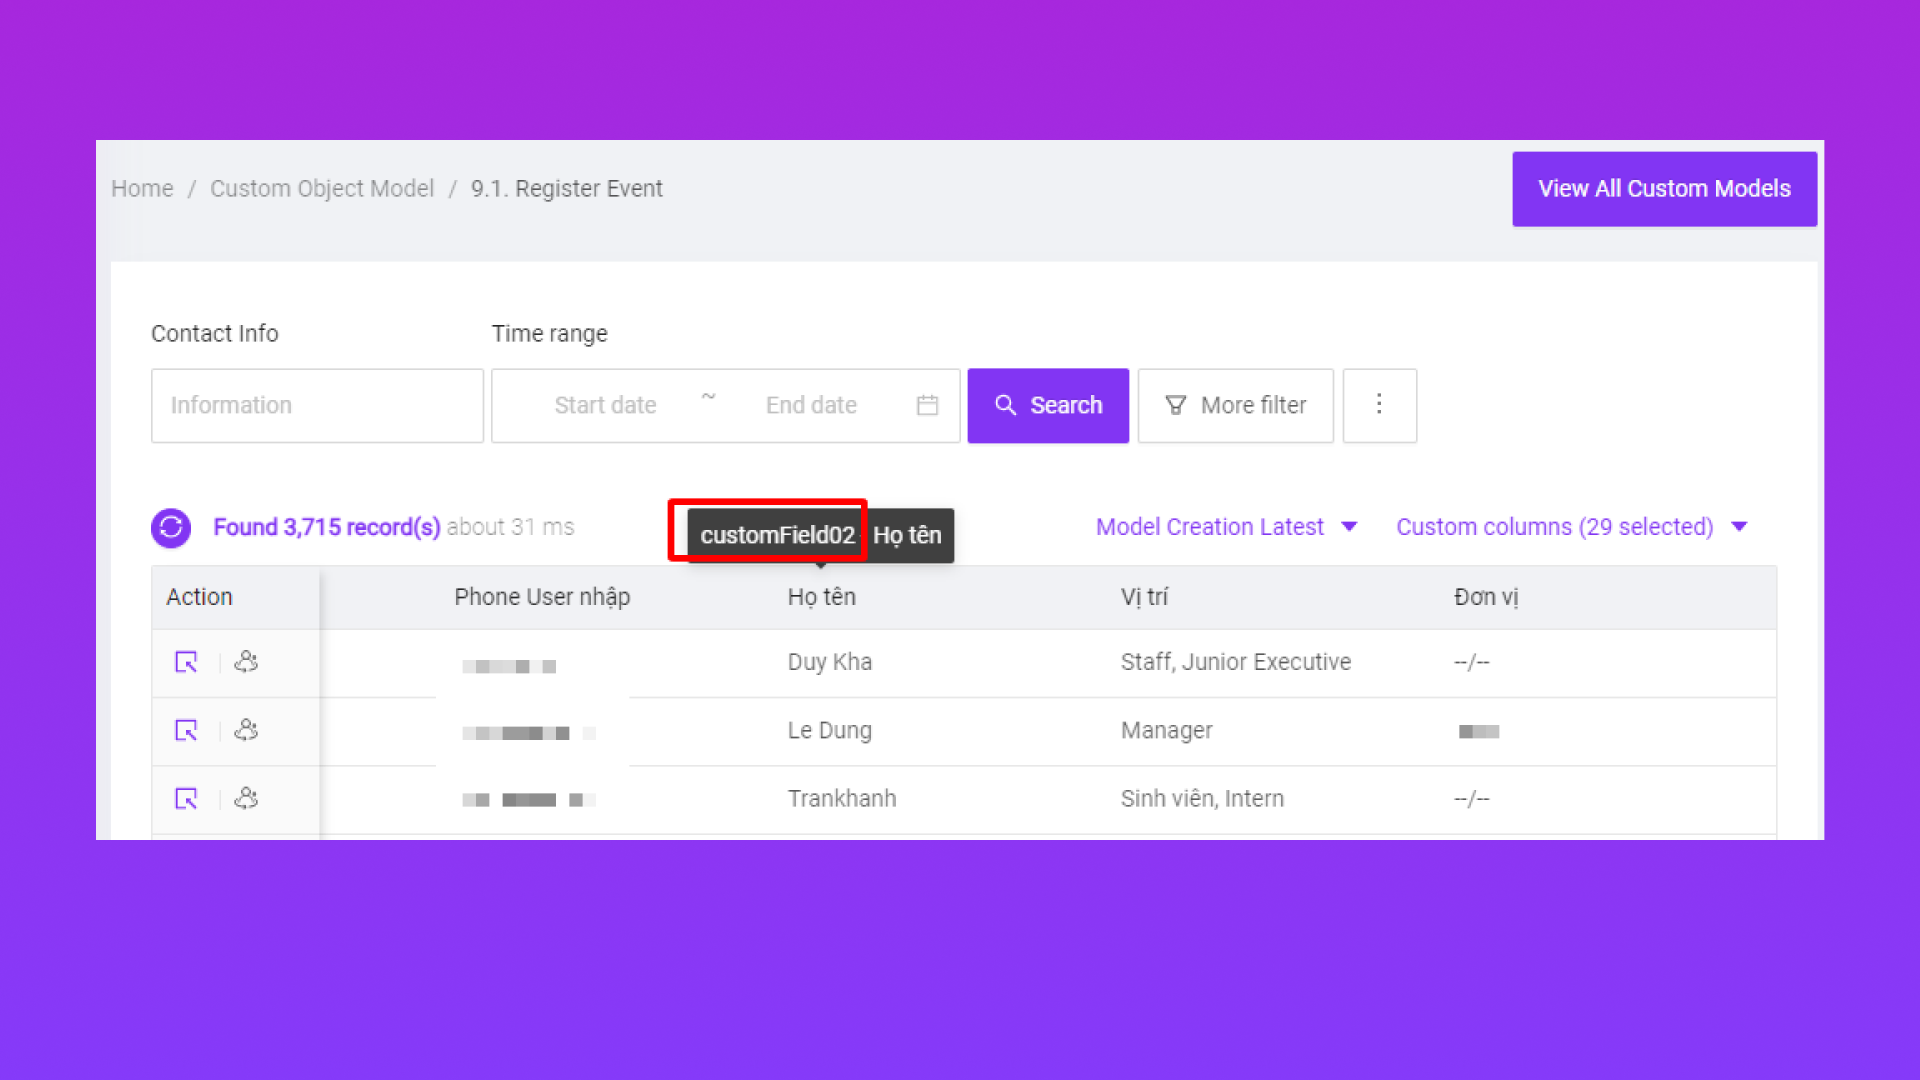Open record detail for Trankhanh row
Screen dimensions: 1920x1080
(186, 798)
